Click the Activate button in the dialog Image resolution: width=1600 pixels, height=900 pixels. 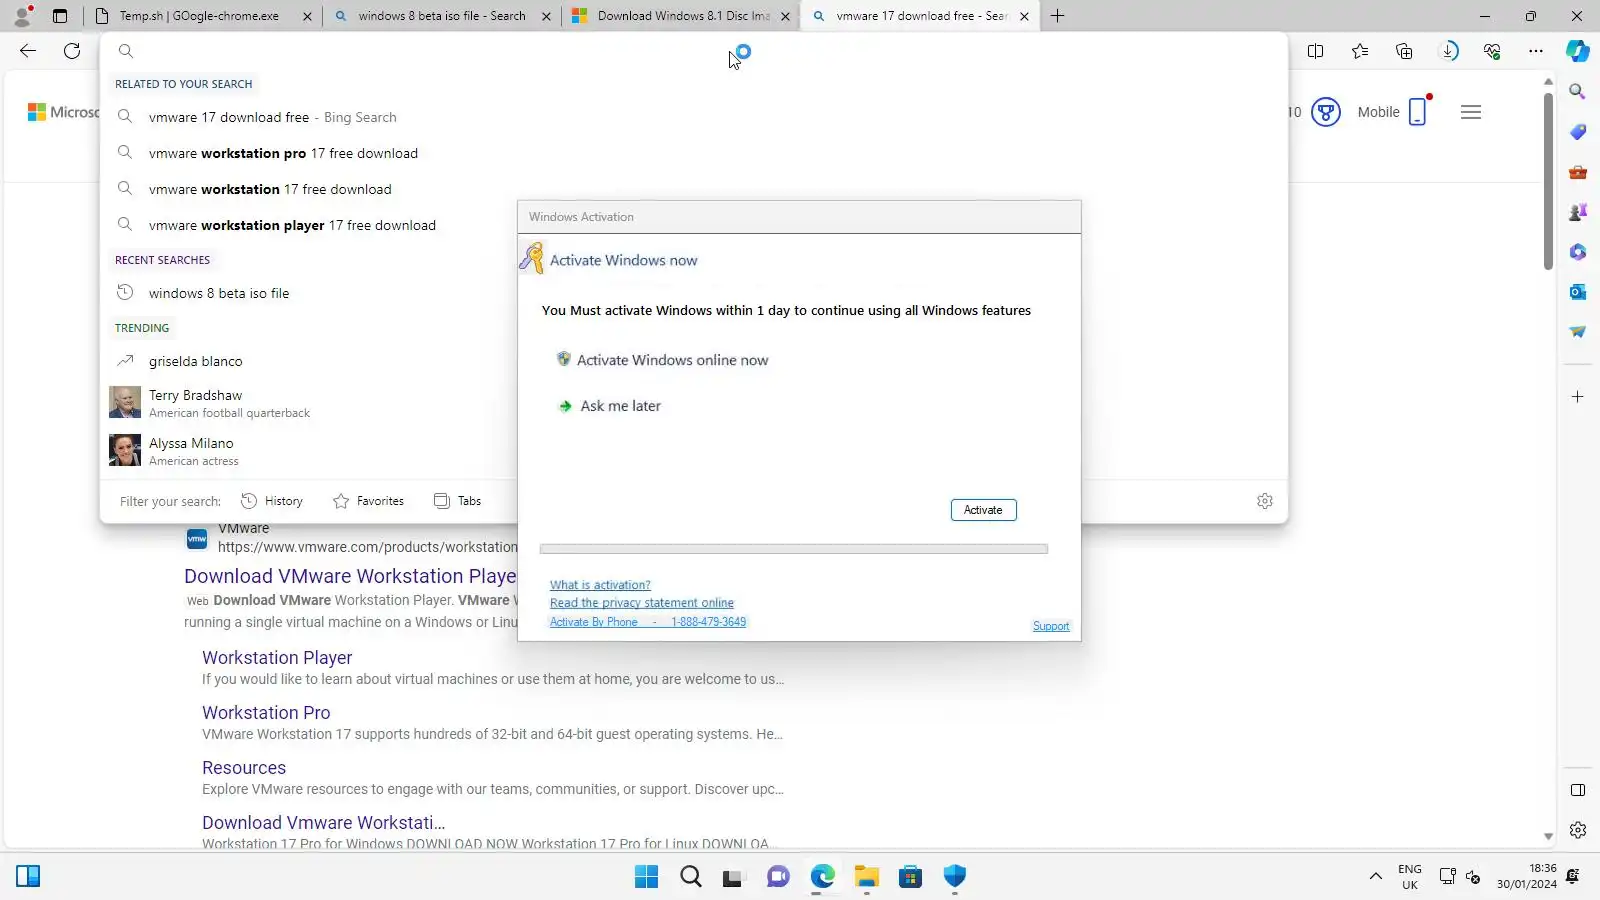[983, 510]
